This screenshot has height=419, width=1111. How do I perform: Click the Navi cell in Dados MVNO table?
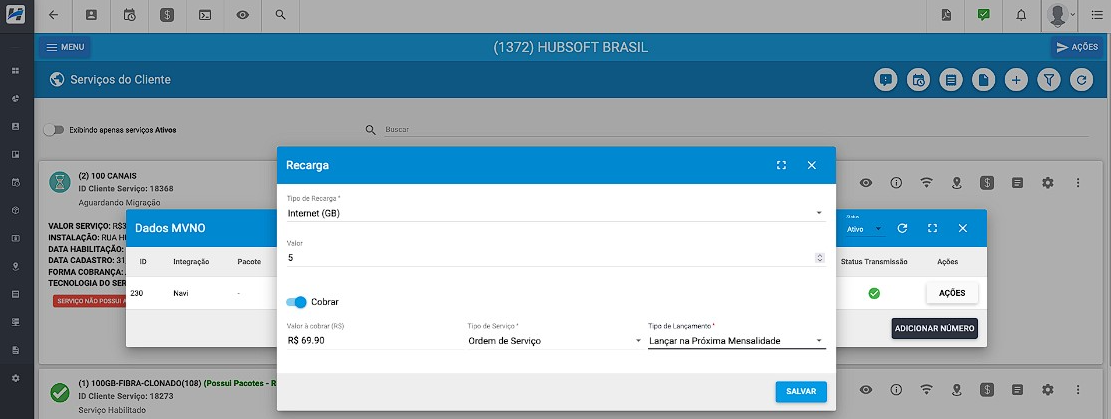(182, 293)
